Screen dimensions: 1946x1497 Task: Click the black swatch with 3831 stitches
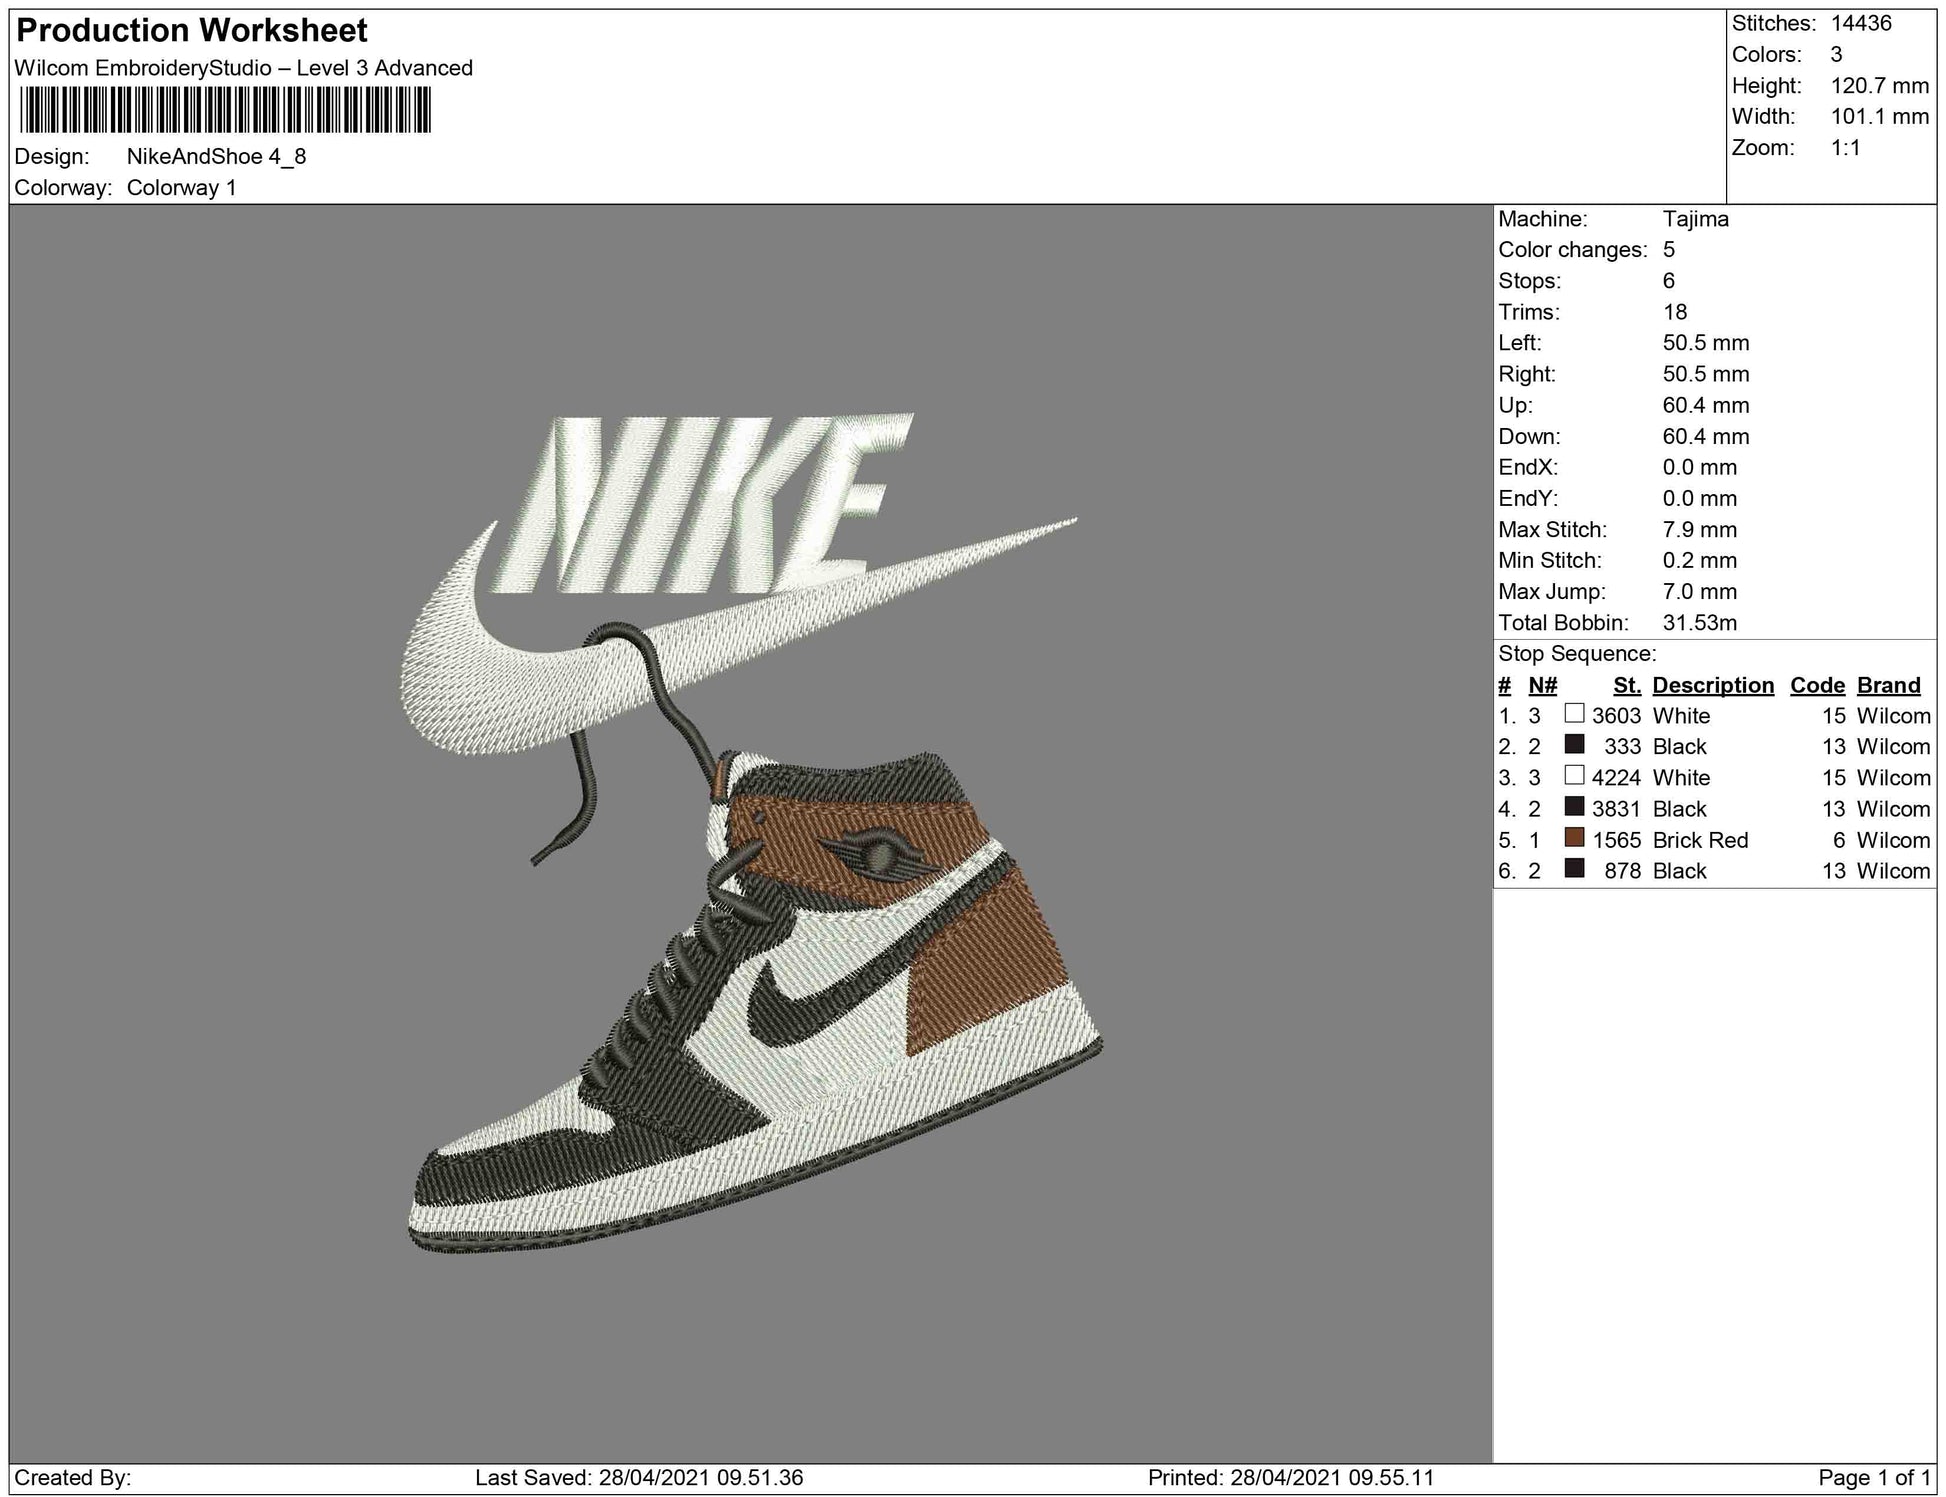click(1574, 807)
